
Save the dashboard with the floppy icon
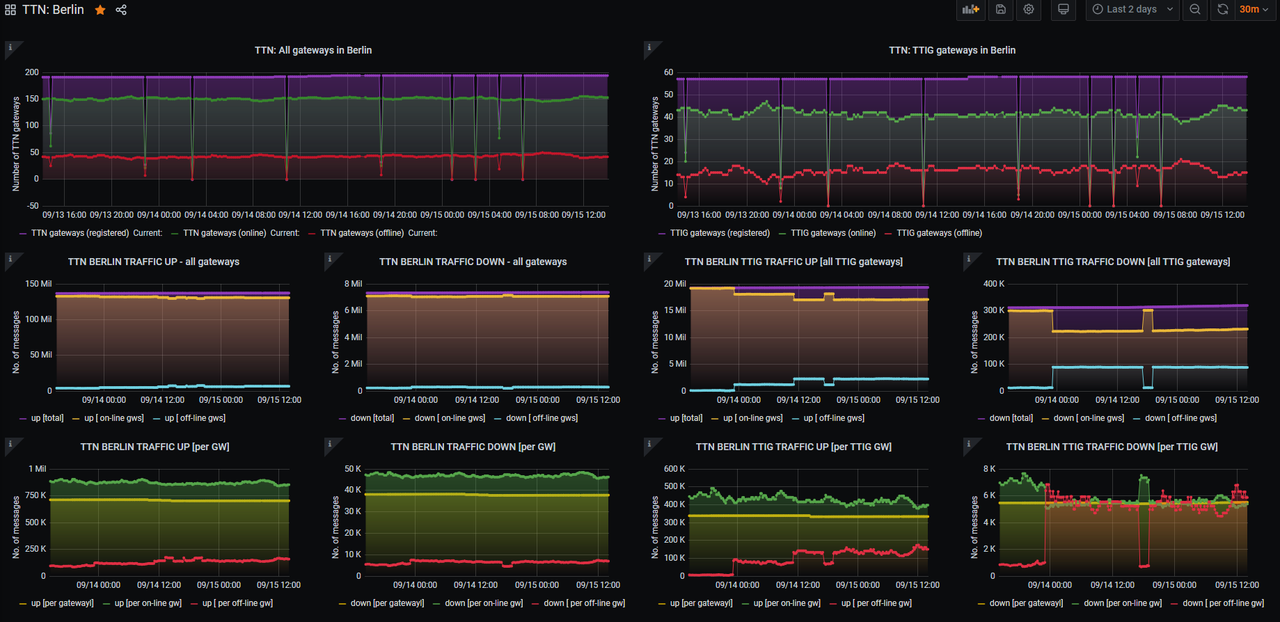coord(1000,10)
